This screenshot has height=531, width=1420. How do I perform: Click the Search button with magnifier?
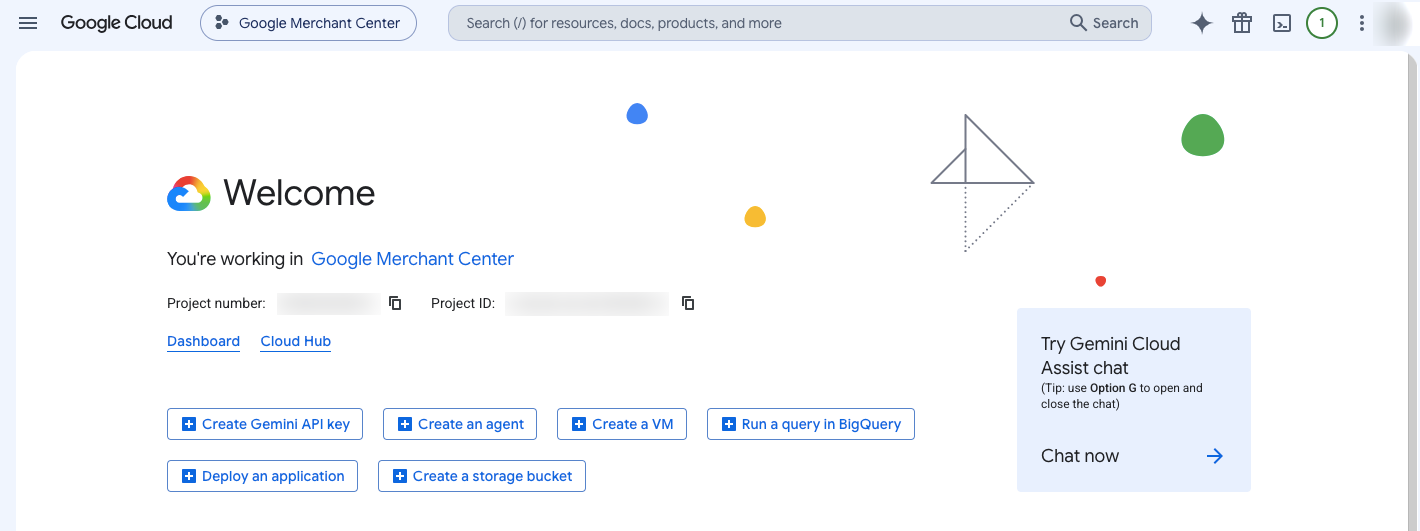1104,23
